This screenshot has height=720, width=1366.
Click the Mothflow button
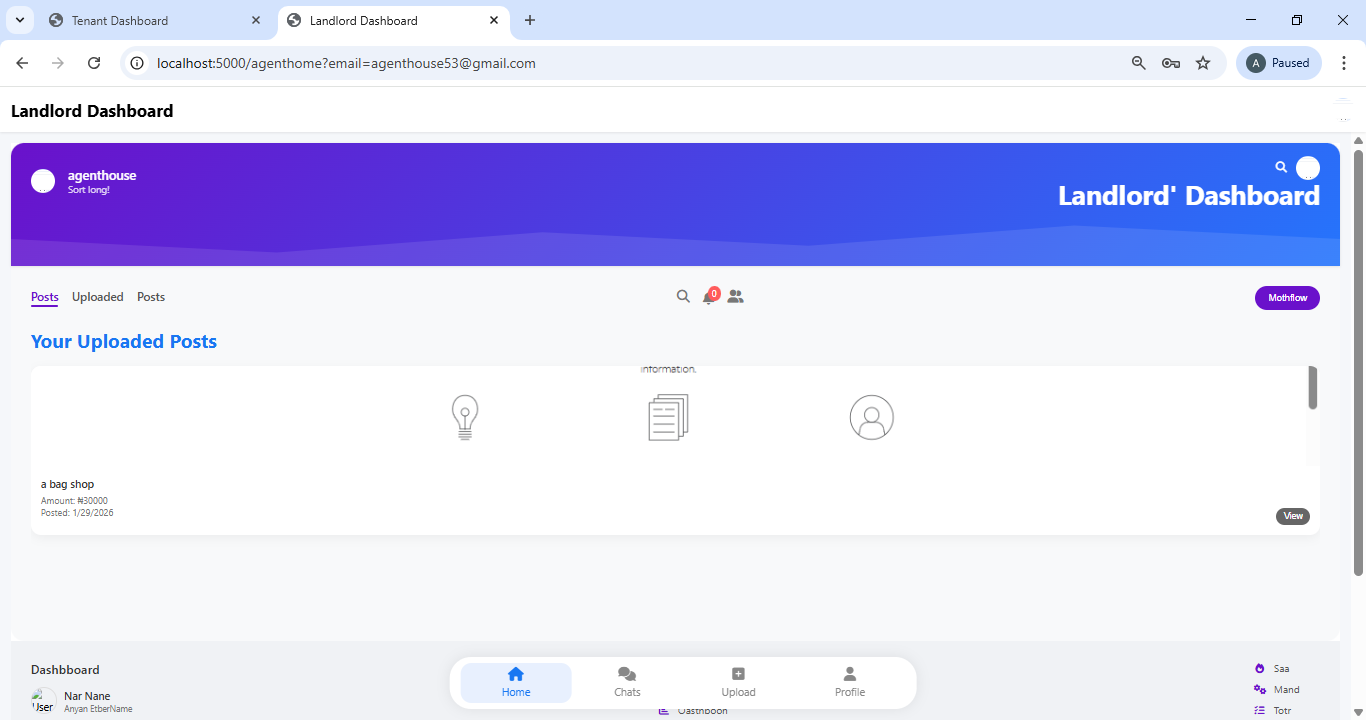pos(1287,297)
